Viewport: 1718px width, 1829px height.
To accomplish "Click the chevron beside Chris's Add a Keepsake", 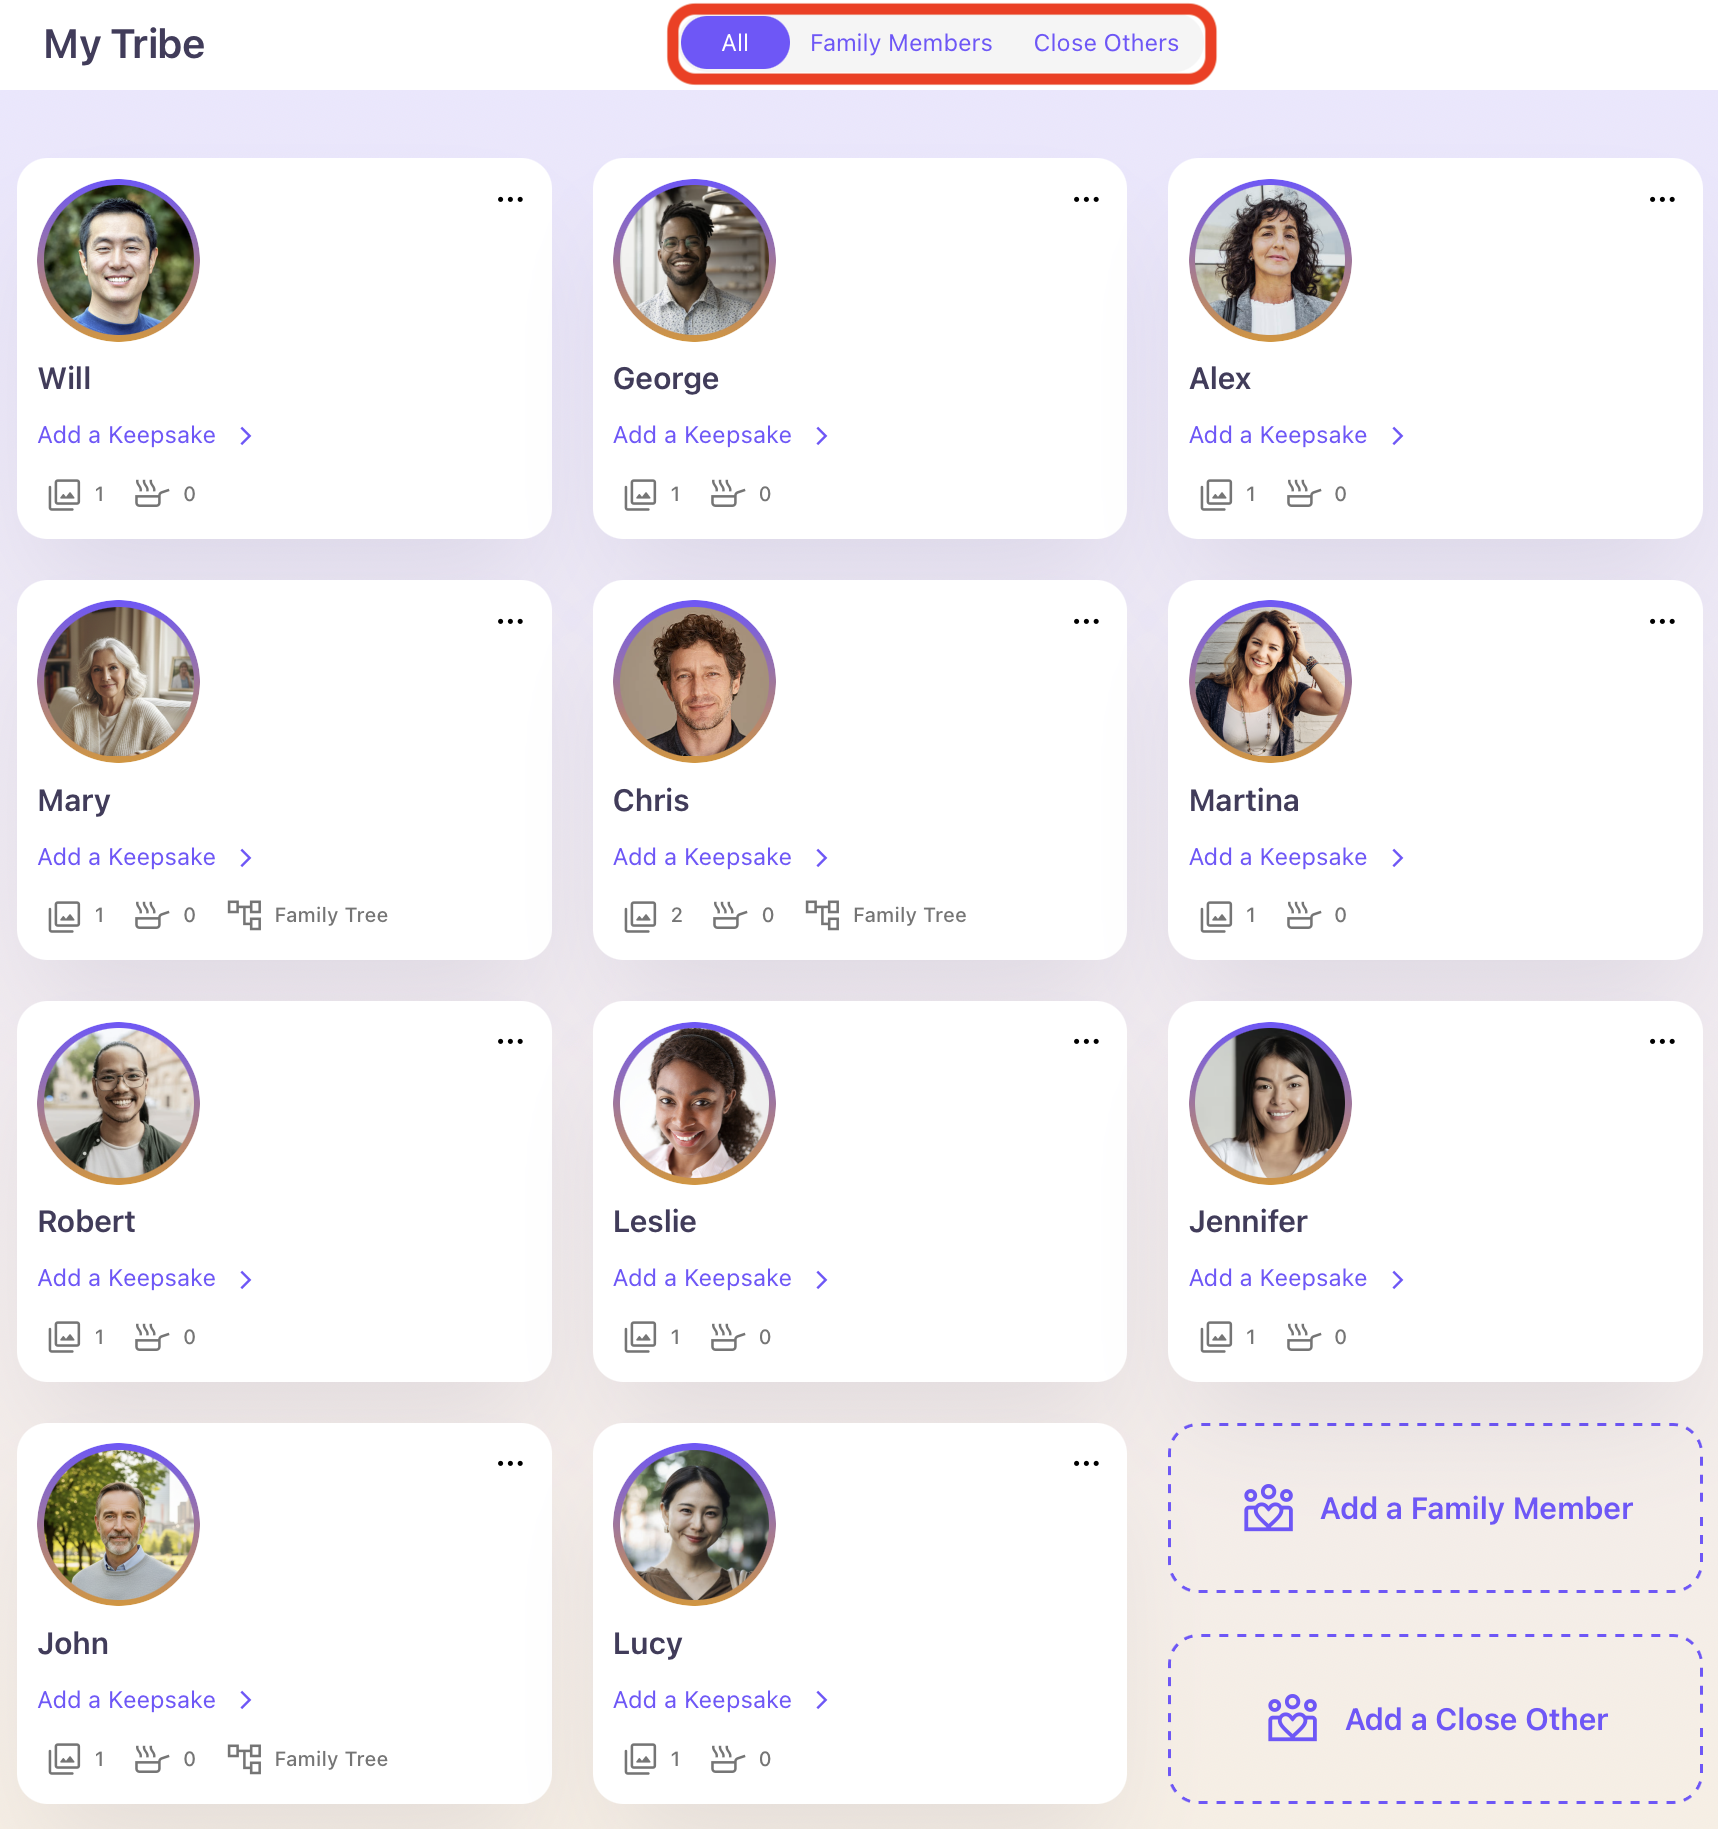I will pyautogui.click(x=822, y=858).
